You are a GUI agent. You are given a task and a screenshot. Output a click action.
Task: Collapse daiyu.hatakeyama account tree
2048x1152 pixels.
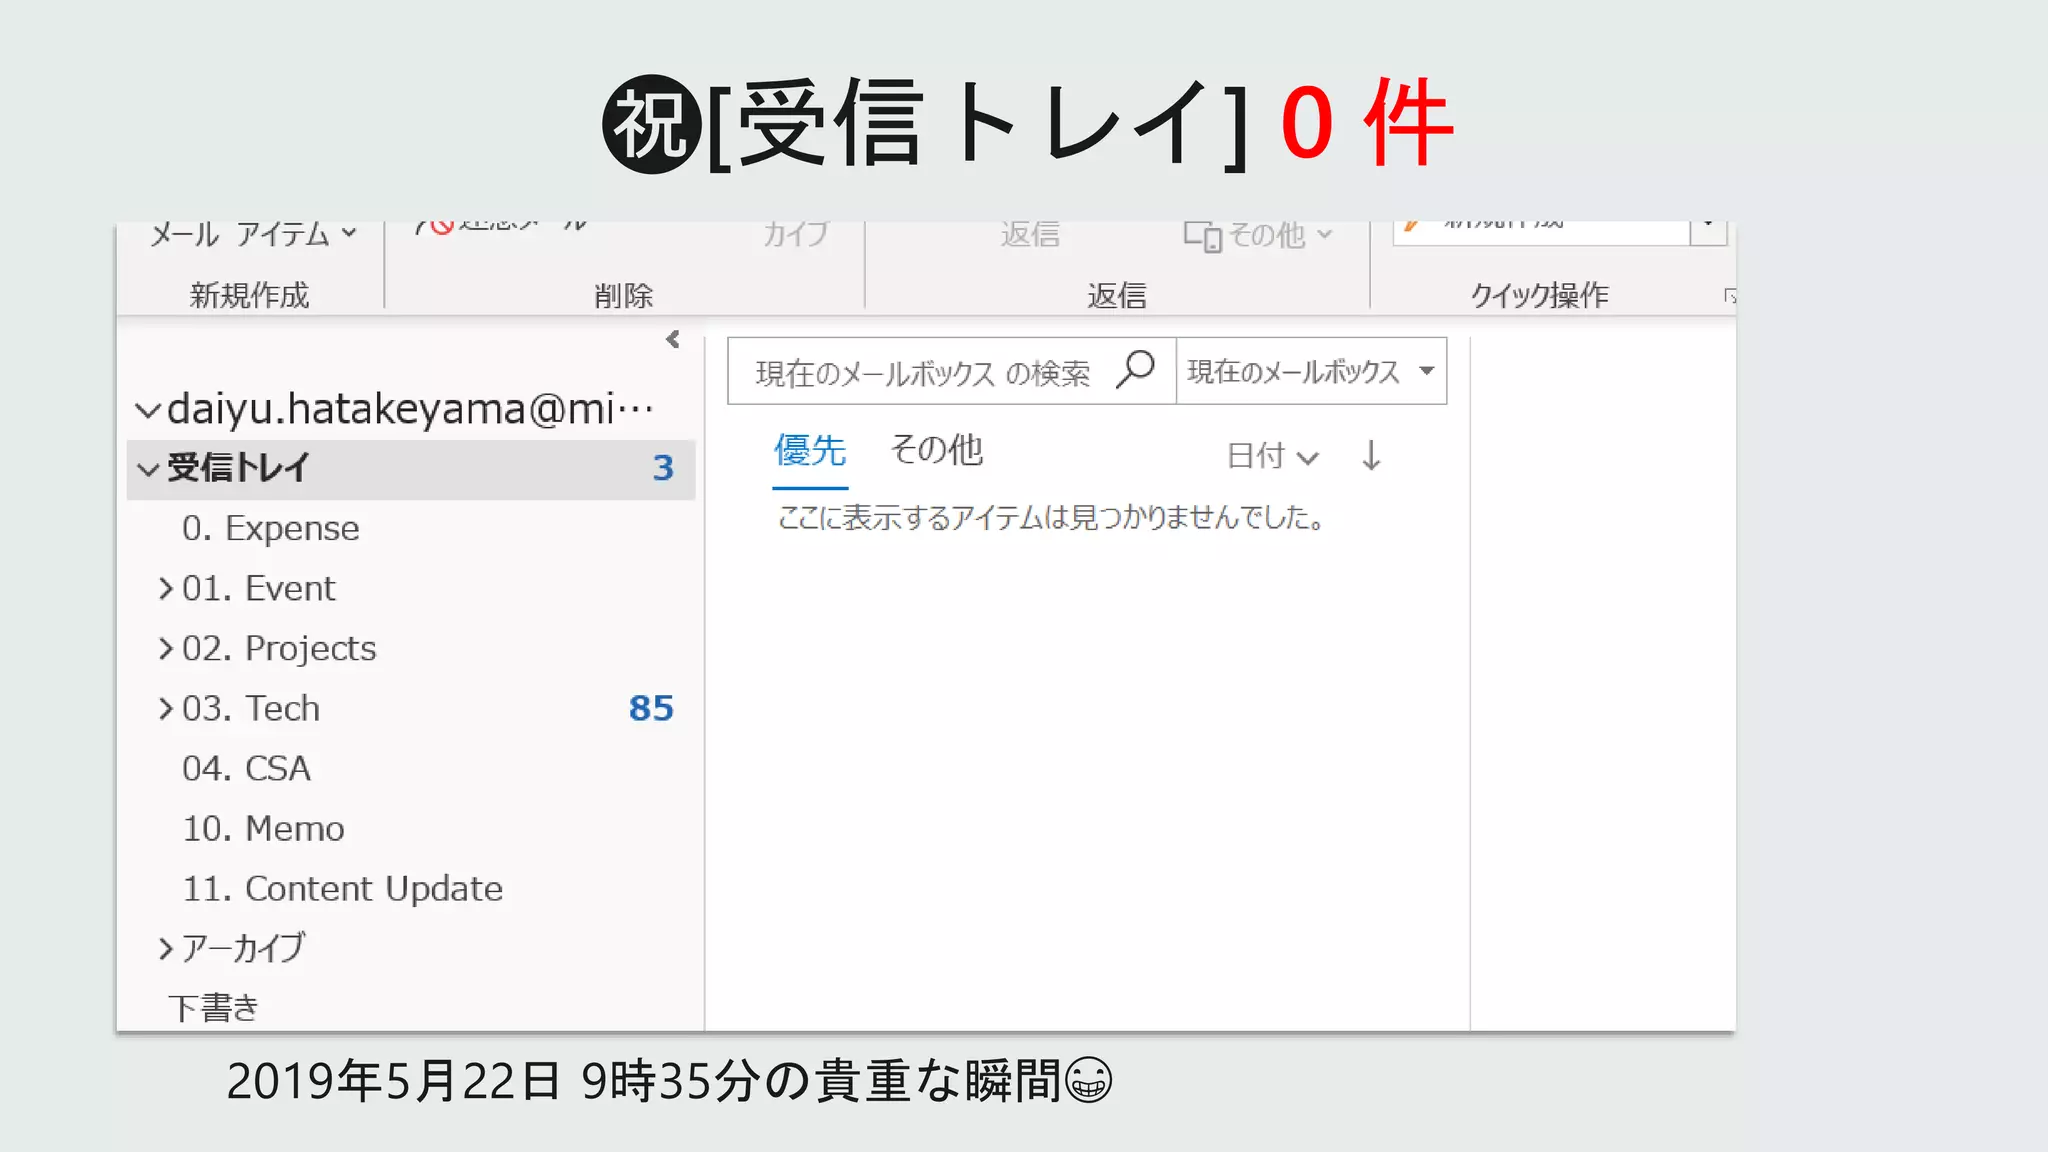(x=148, y=410)
